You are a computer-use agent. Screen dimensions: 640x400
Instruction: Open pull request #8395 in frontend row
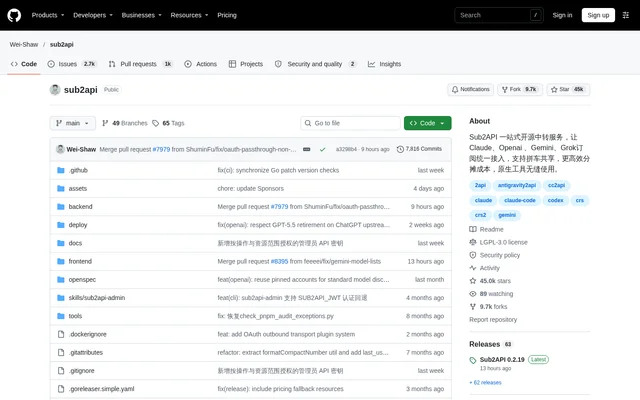(x=279, y=261)
